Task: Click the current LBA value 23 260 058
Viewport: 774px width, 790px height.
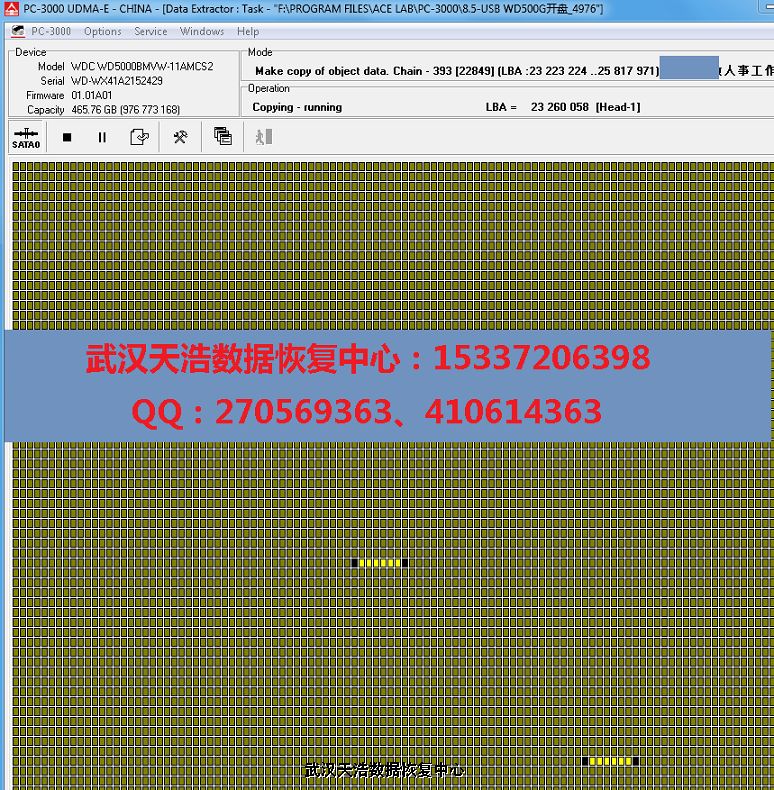Action: tap(560, 107)
